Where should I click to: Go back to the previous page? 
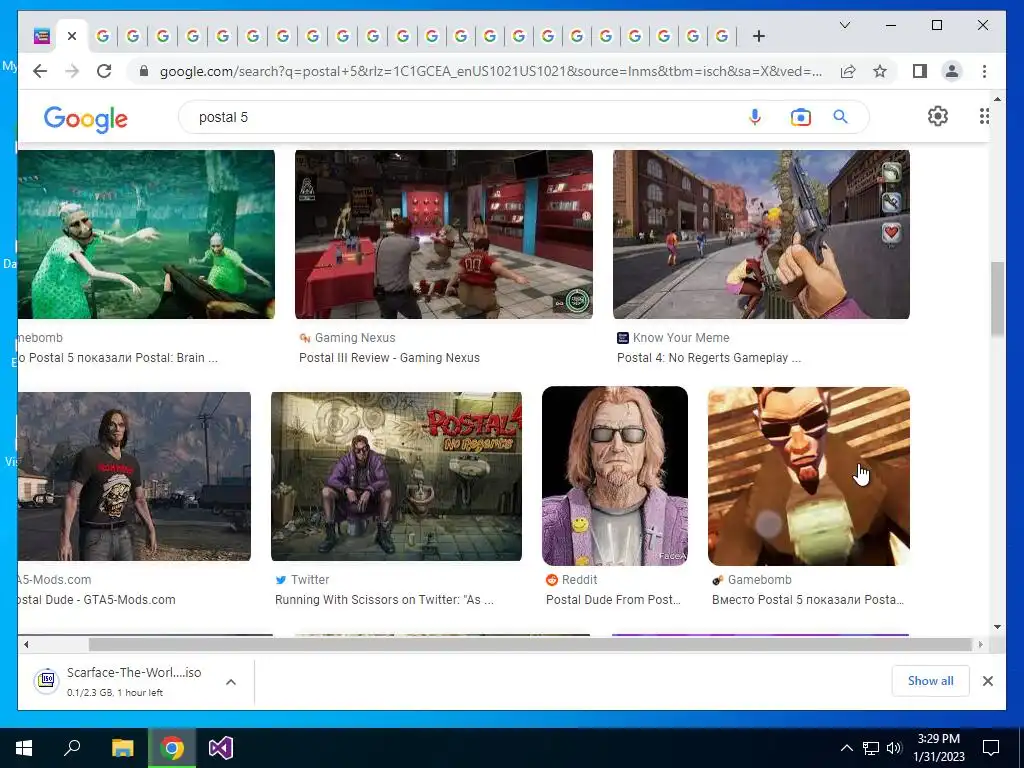(x=40, y=71)
